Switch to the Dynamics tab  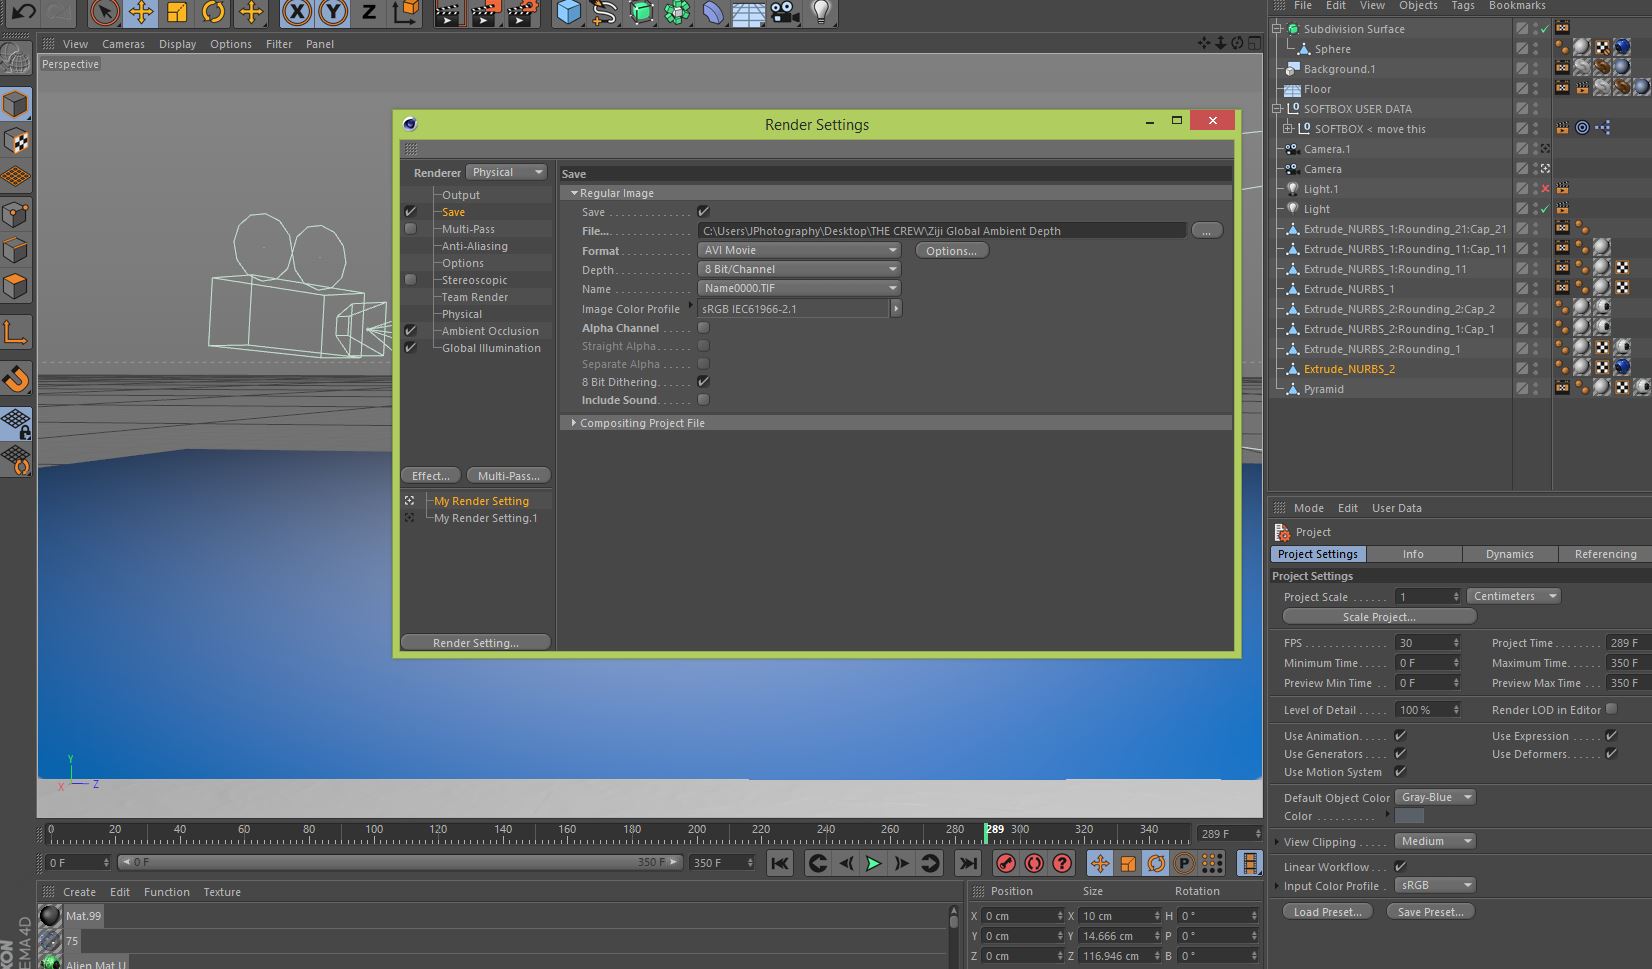tap(1509, 554)
